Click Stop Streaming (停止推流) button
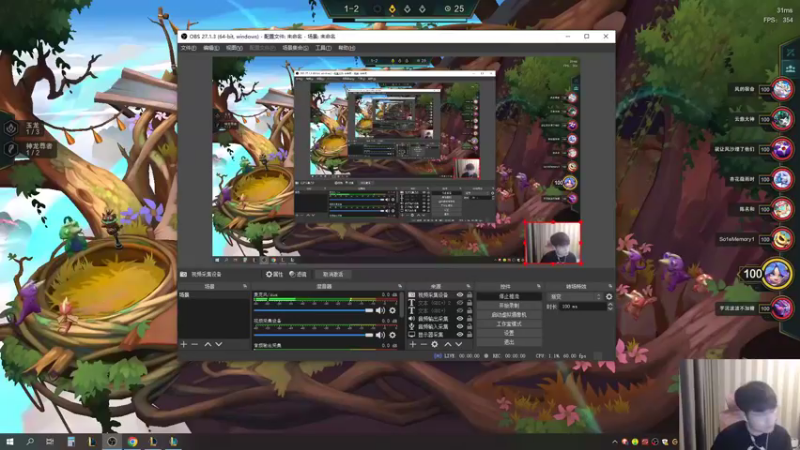The image size is (800, 450). click(509, 296)
